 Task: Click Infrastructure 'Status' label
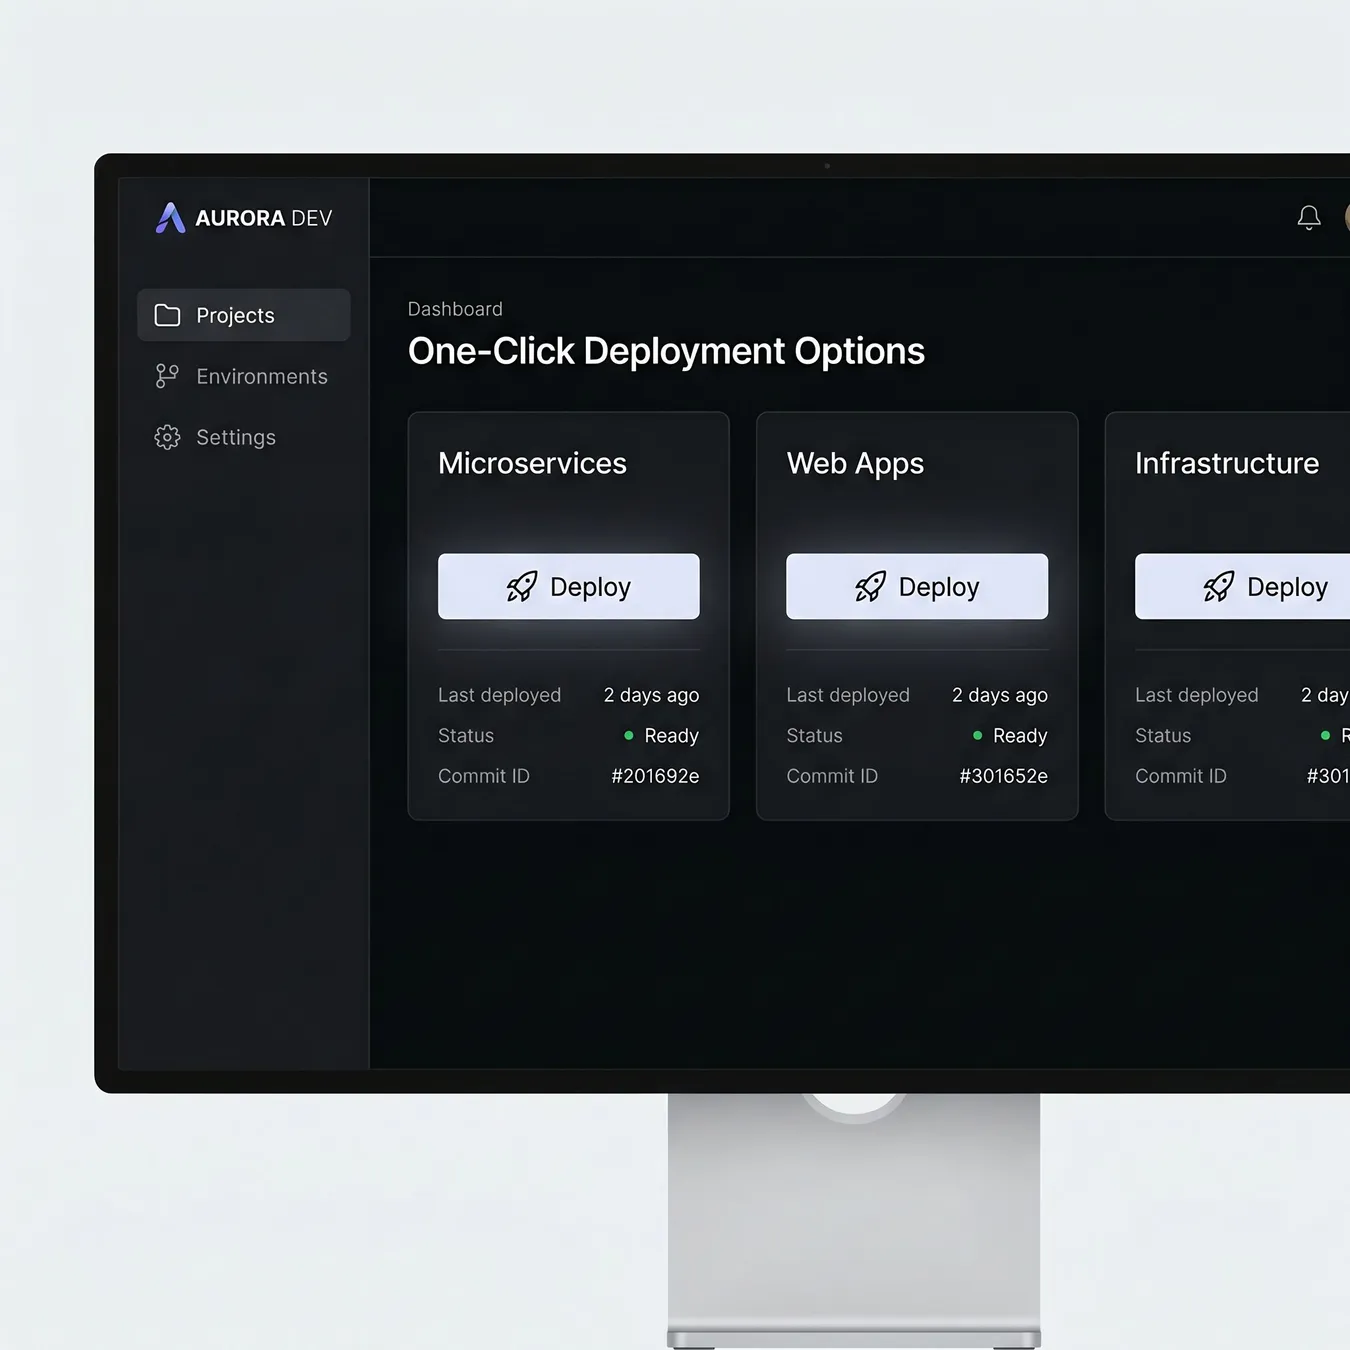coord(1163,736)
